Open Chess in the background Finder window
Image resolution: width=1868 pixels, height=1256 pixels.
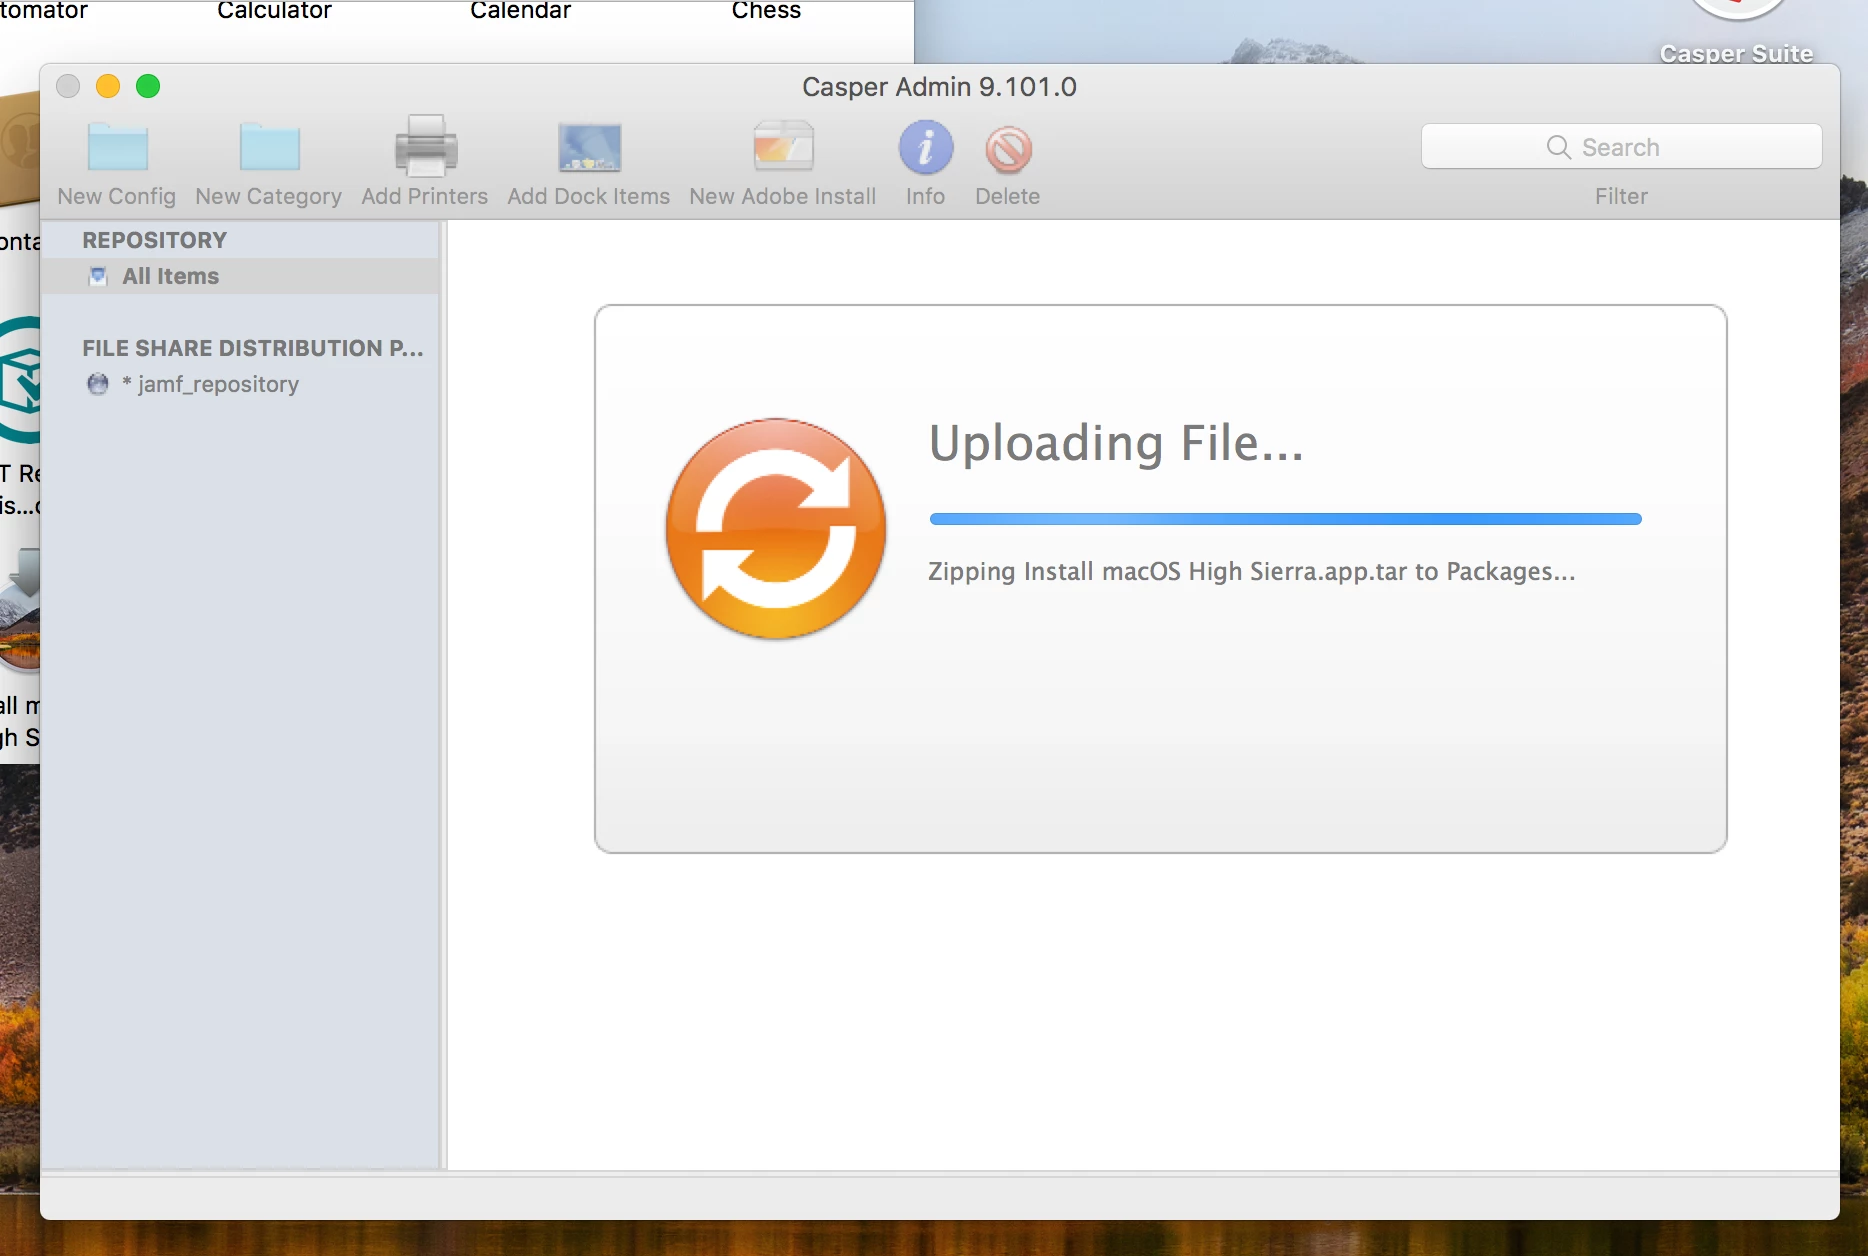point(766,10)
